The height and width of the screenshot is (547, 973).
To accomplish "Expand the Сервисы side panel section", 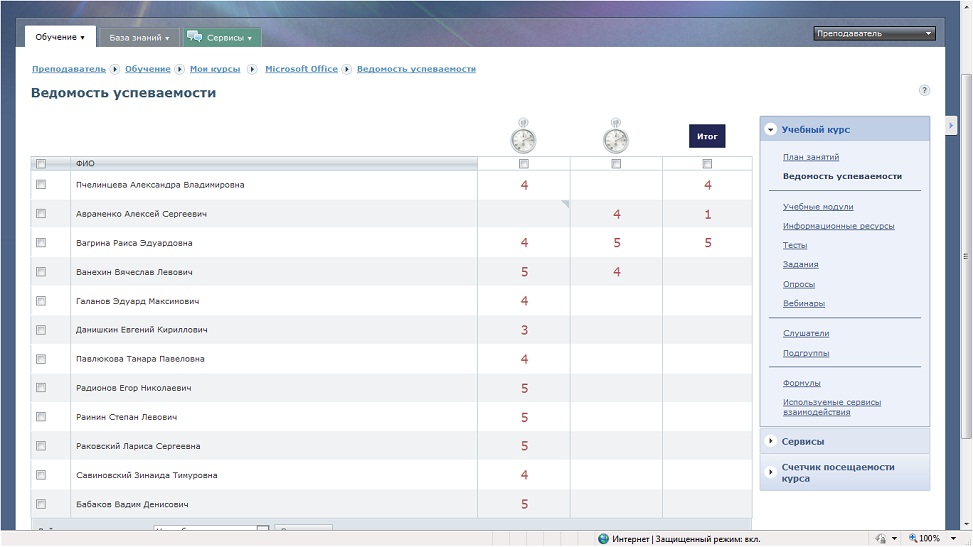I will [771, 441].
